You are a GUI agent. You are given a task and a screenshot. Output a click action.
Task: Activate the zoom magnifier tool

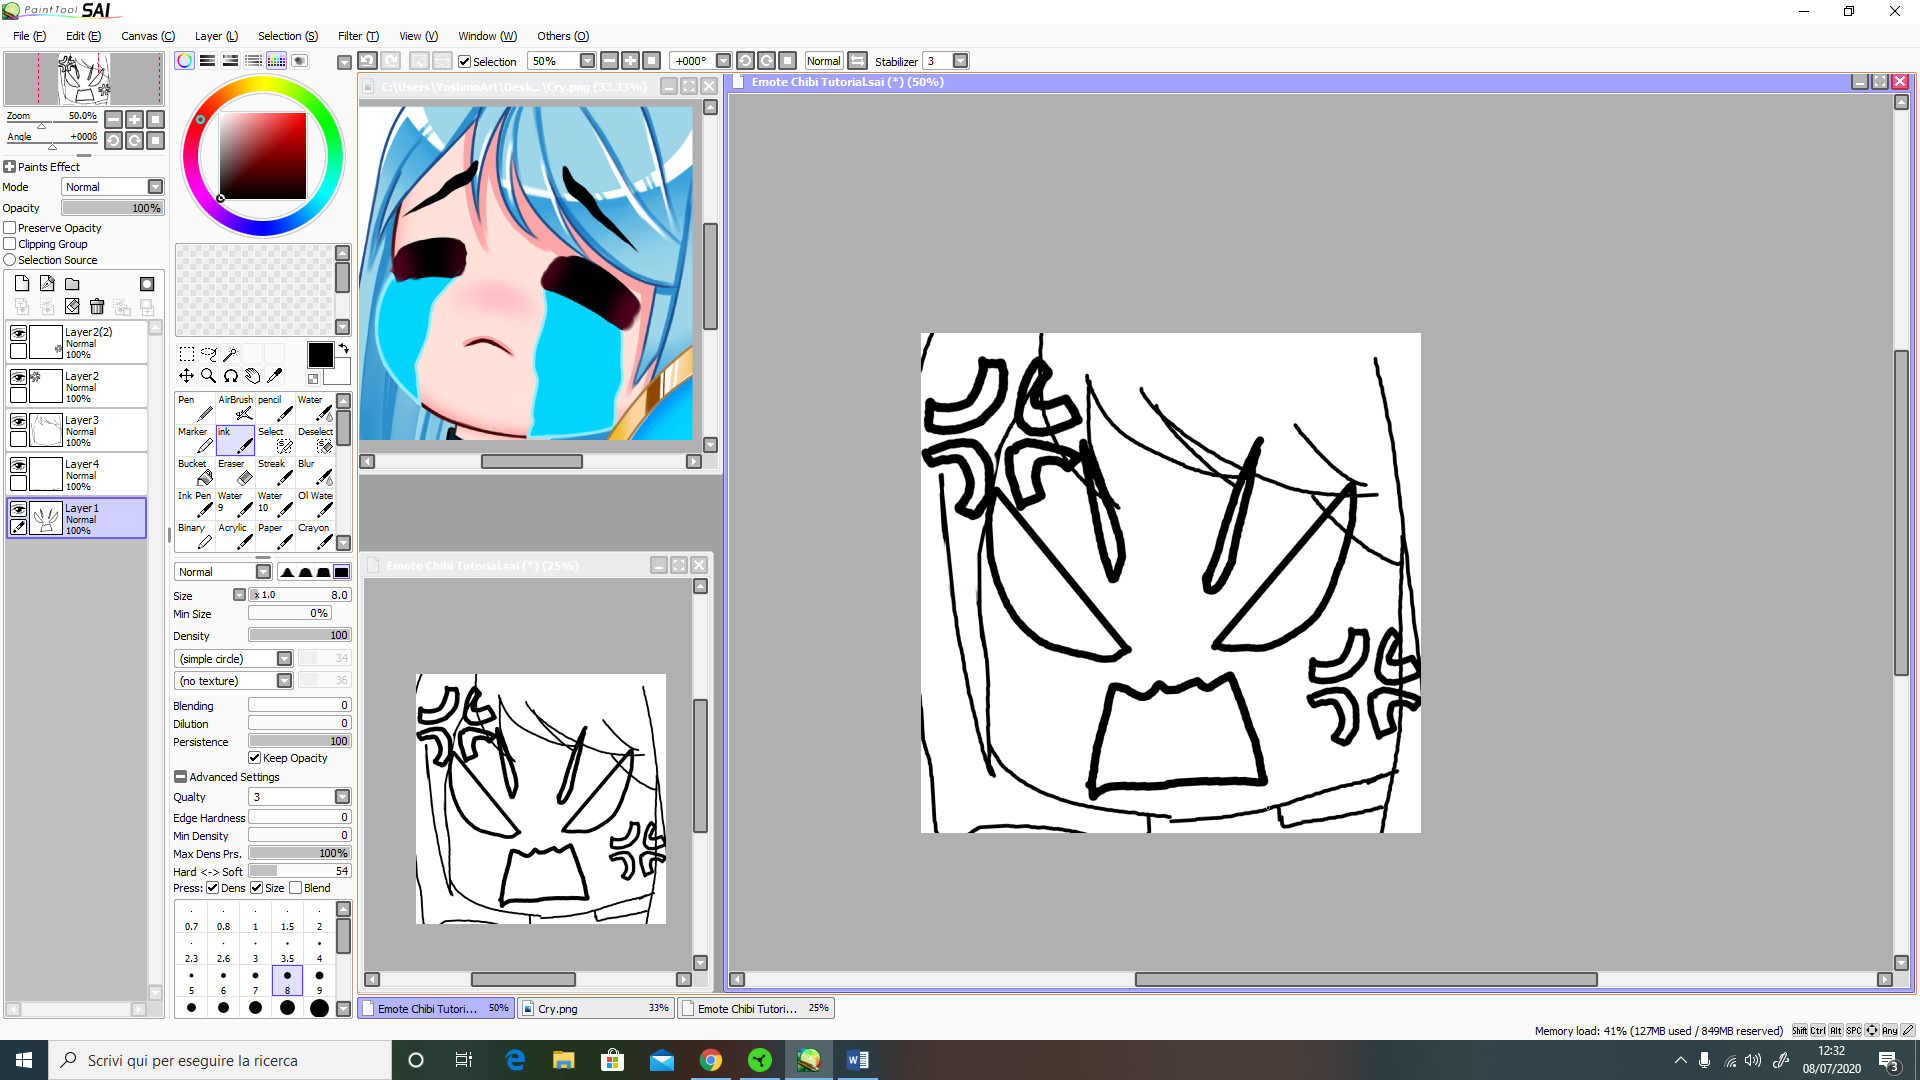[209, 376]
